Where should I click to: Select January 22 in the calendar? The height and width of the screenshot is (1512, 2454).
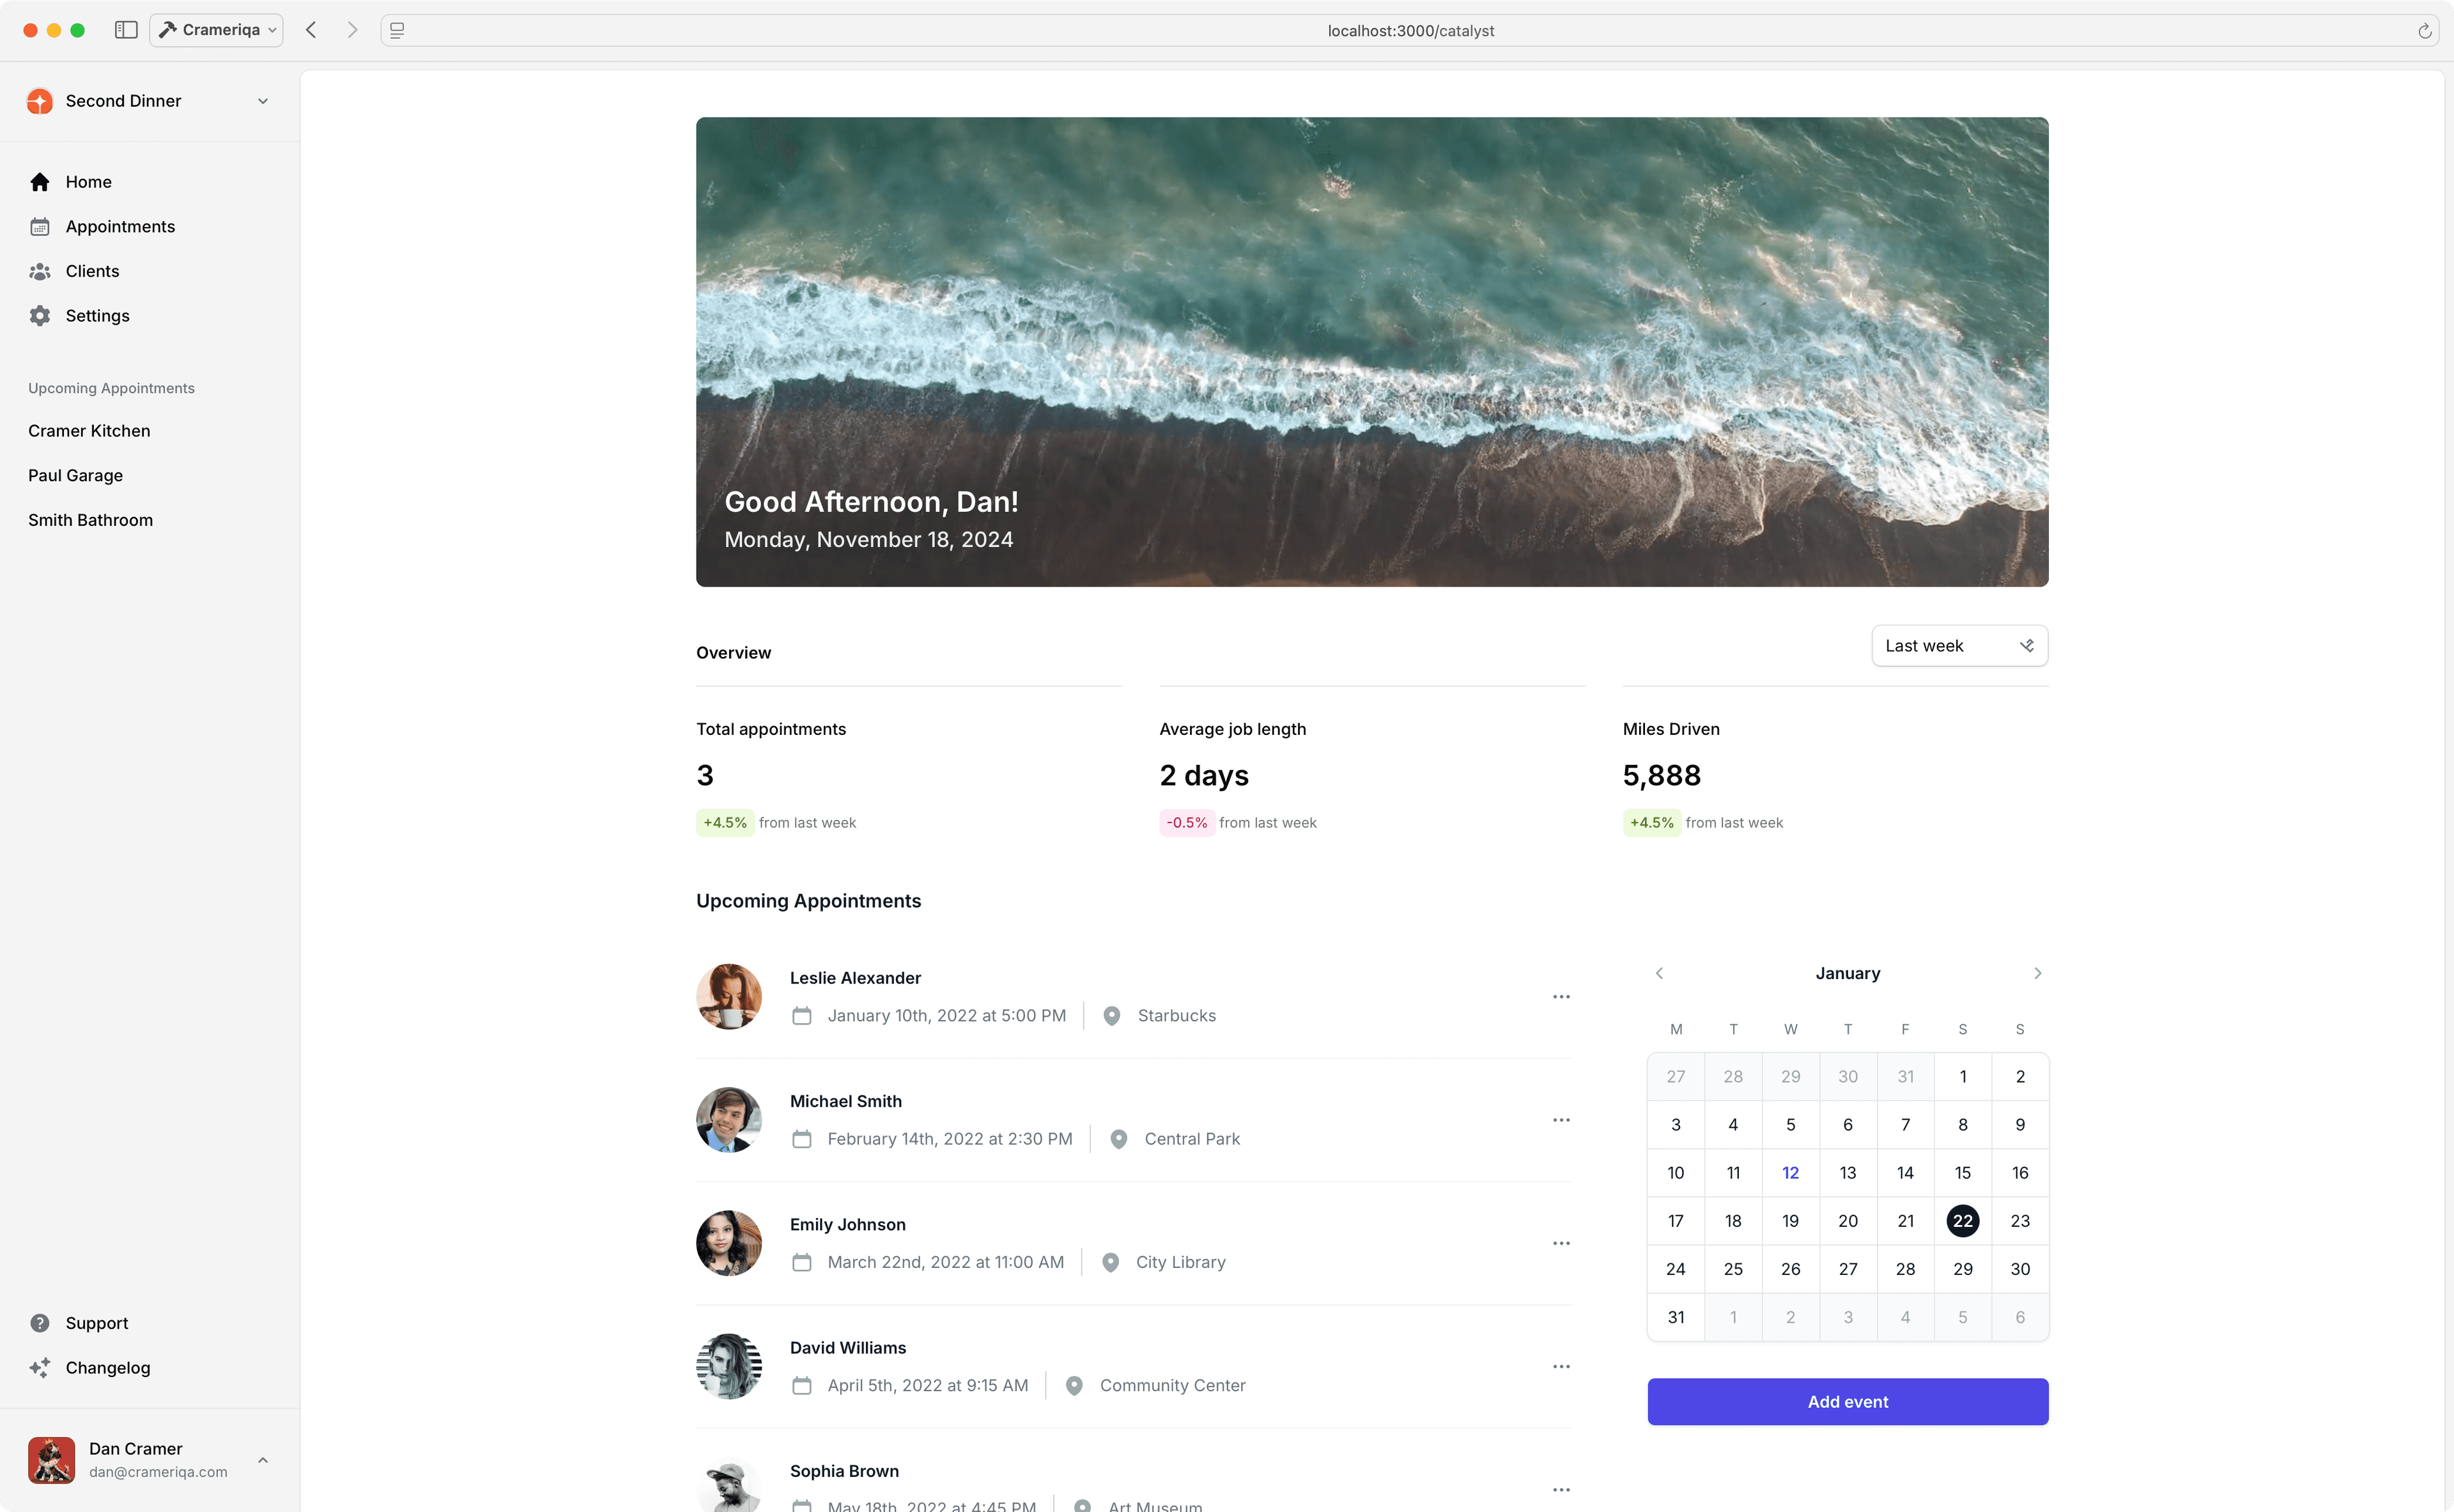(x=1962, y=1221)
